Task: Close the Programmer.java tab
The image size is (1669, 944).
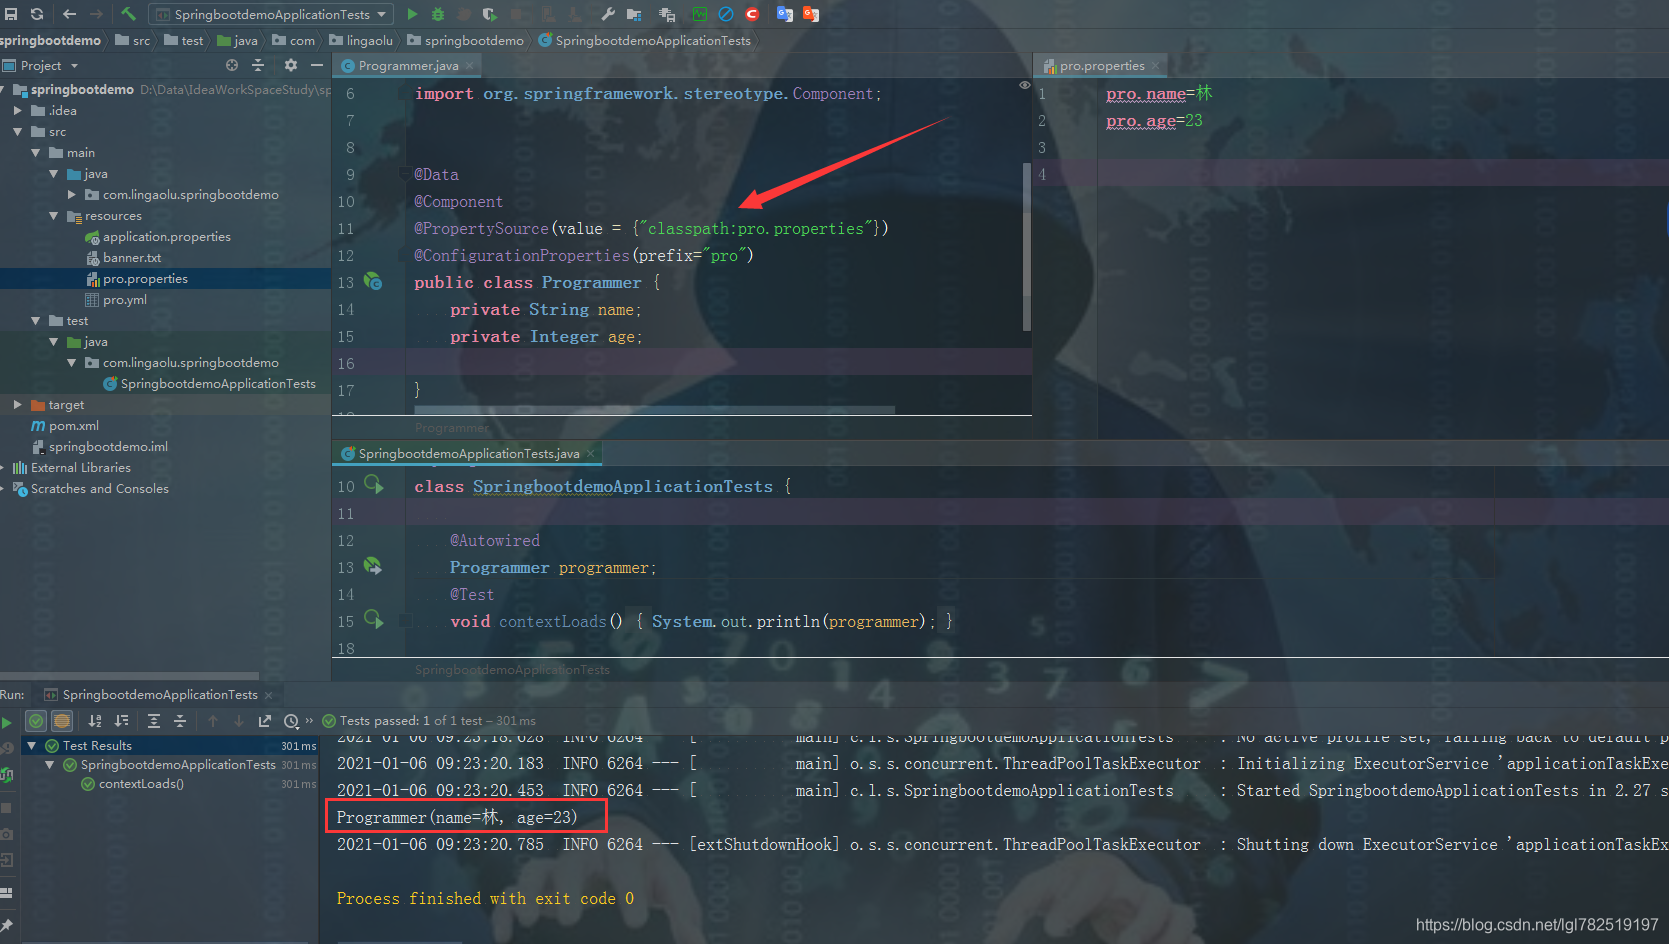Action: pos(469,65)
